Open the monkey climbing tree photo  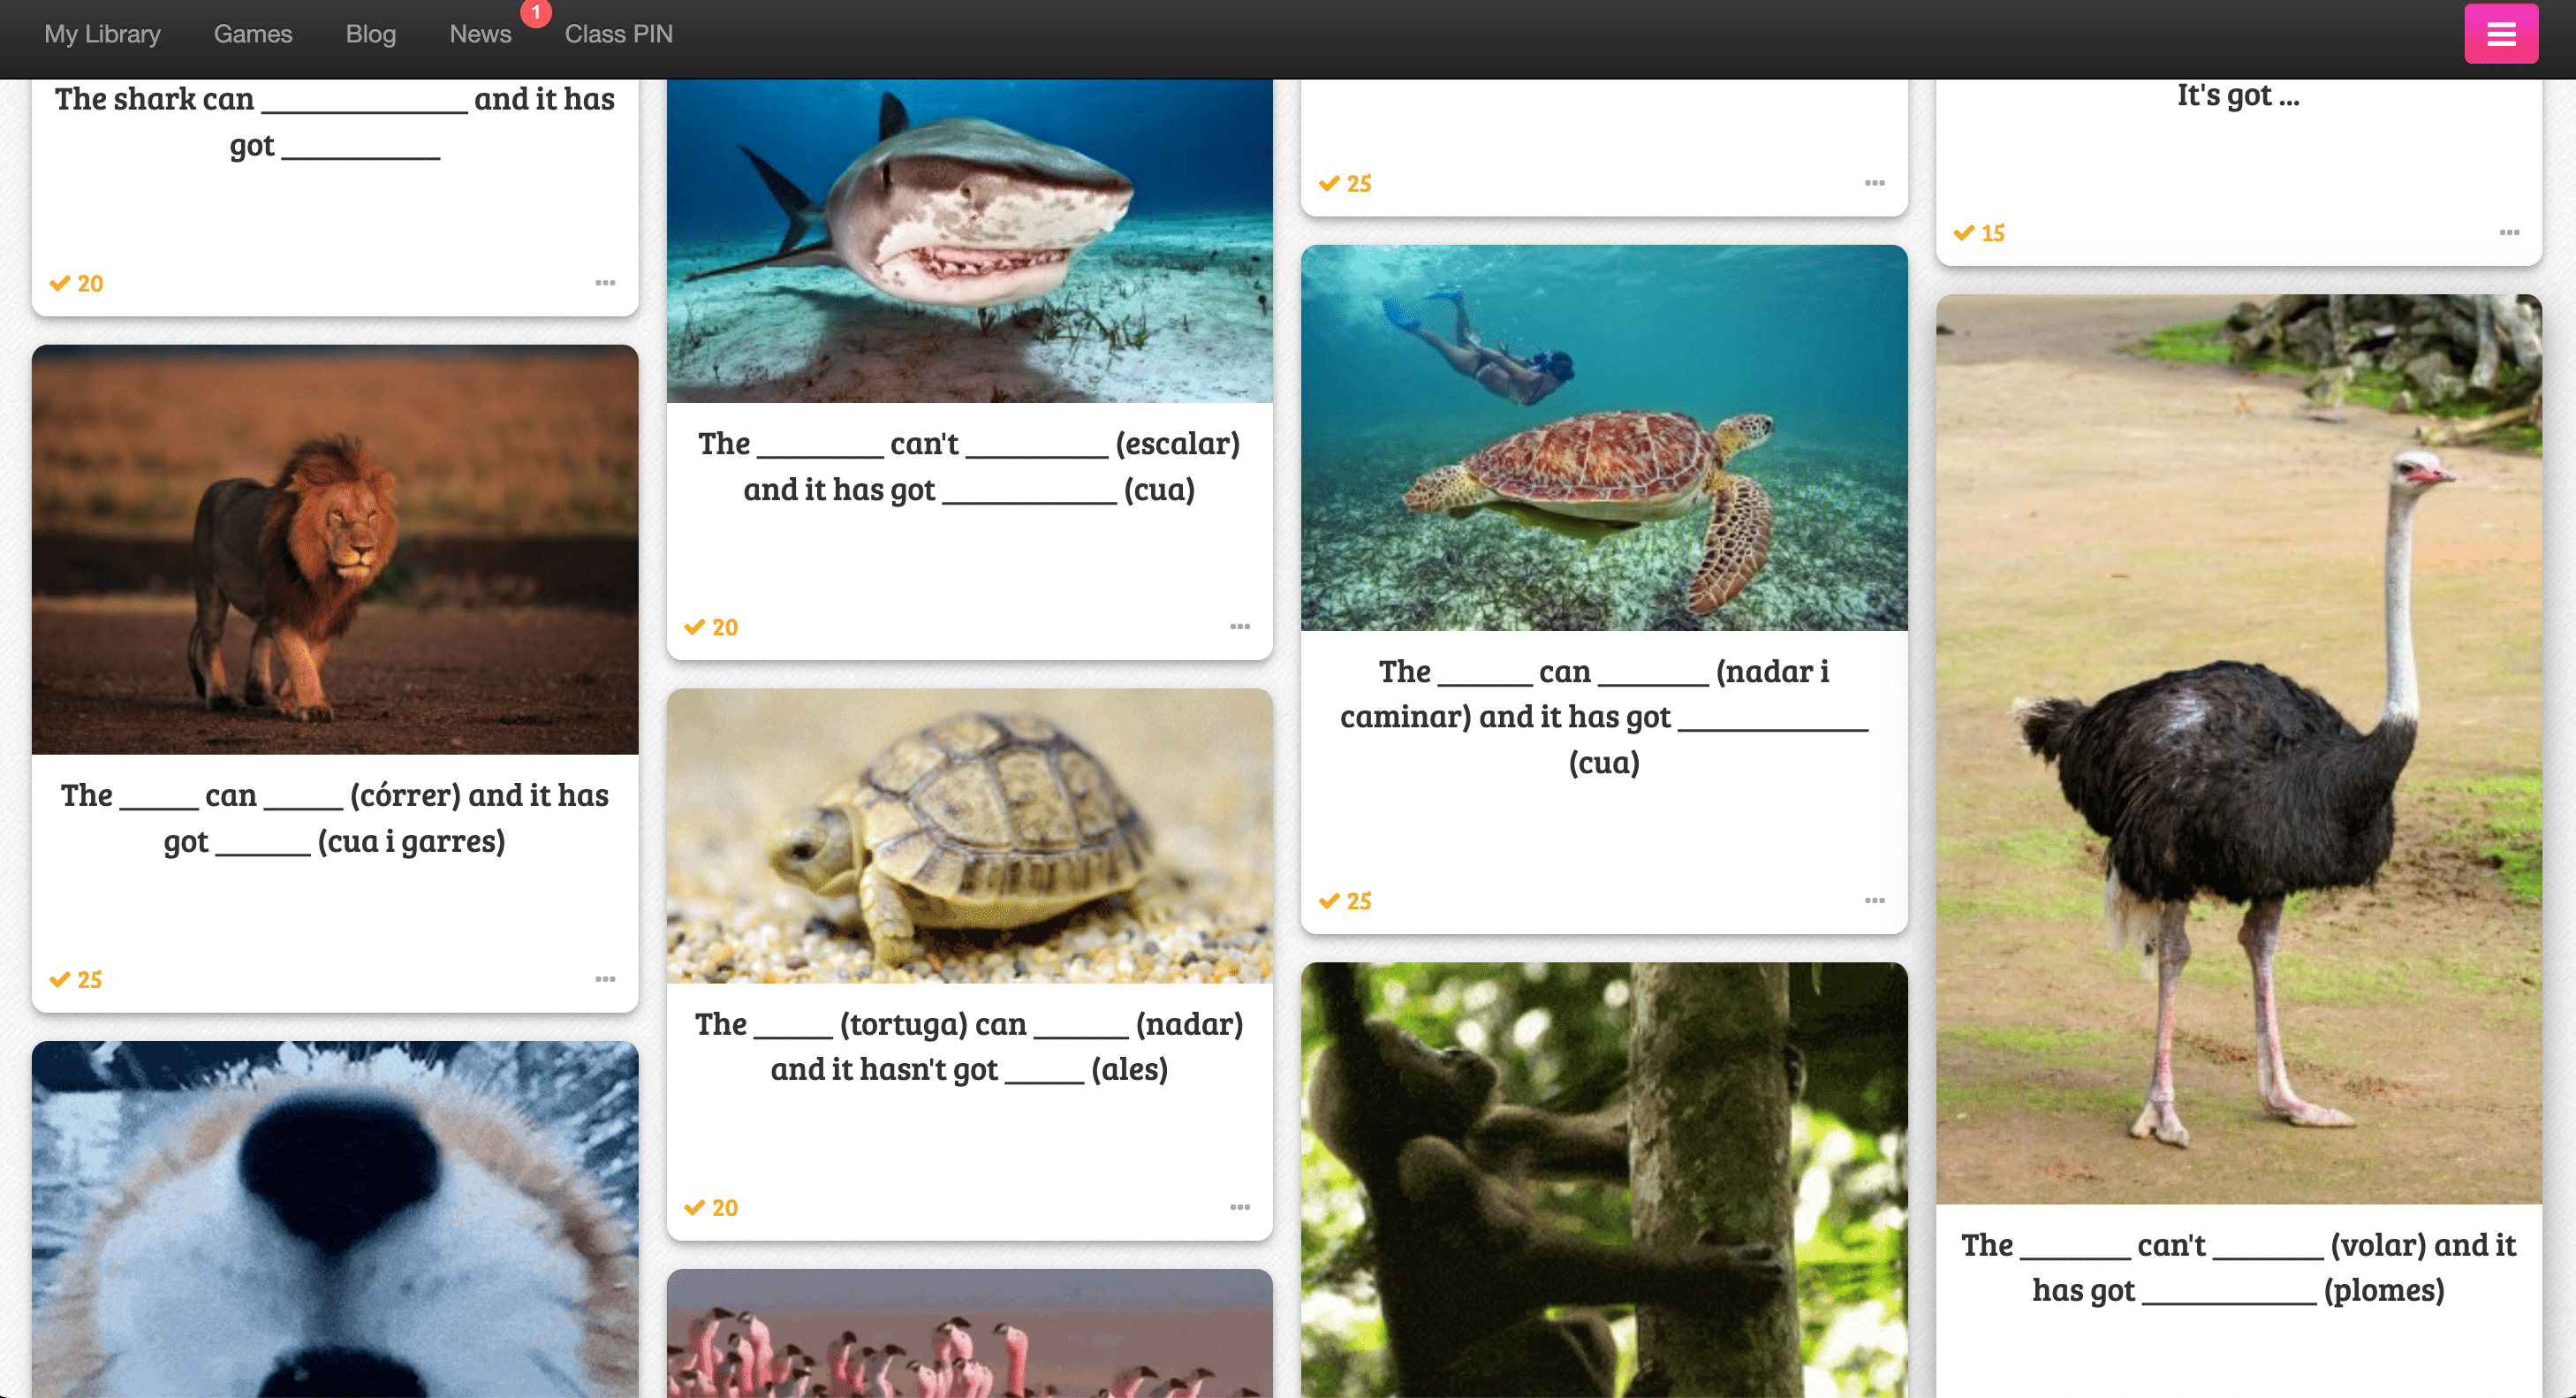point(1604,1180)
